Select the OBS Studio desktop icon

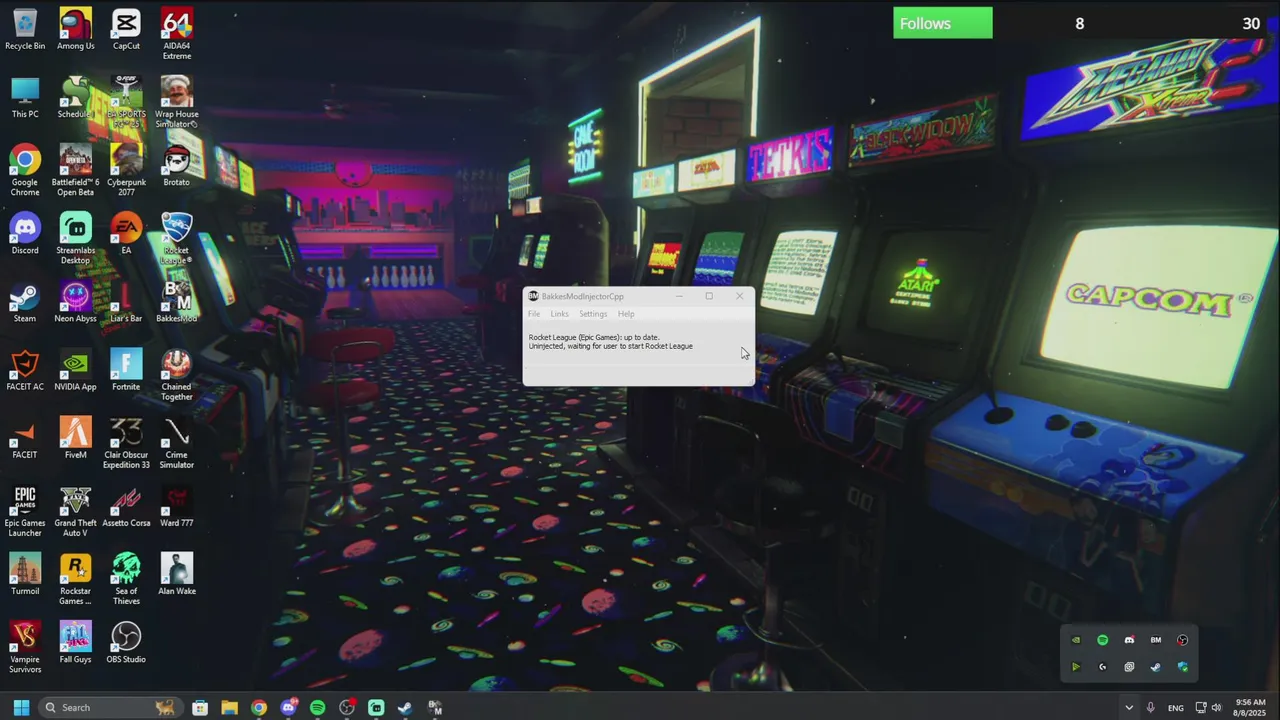126,641
